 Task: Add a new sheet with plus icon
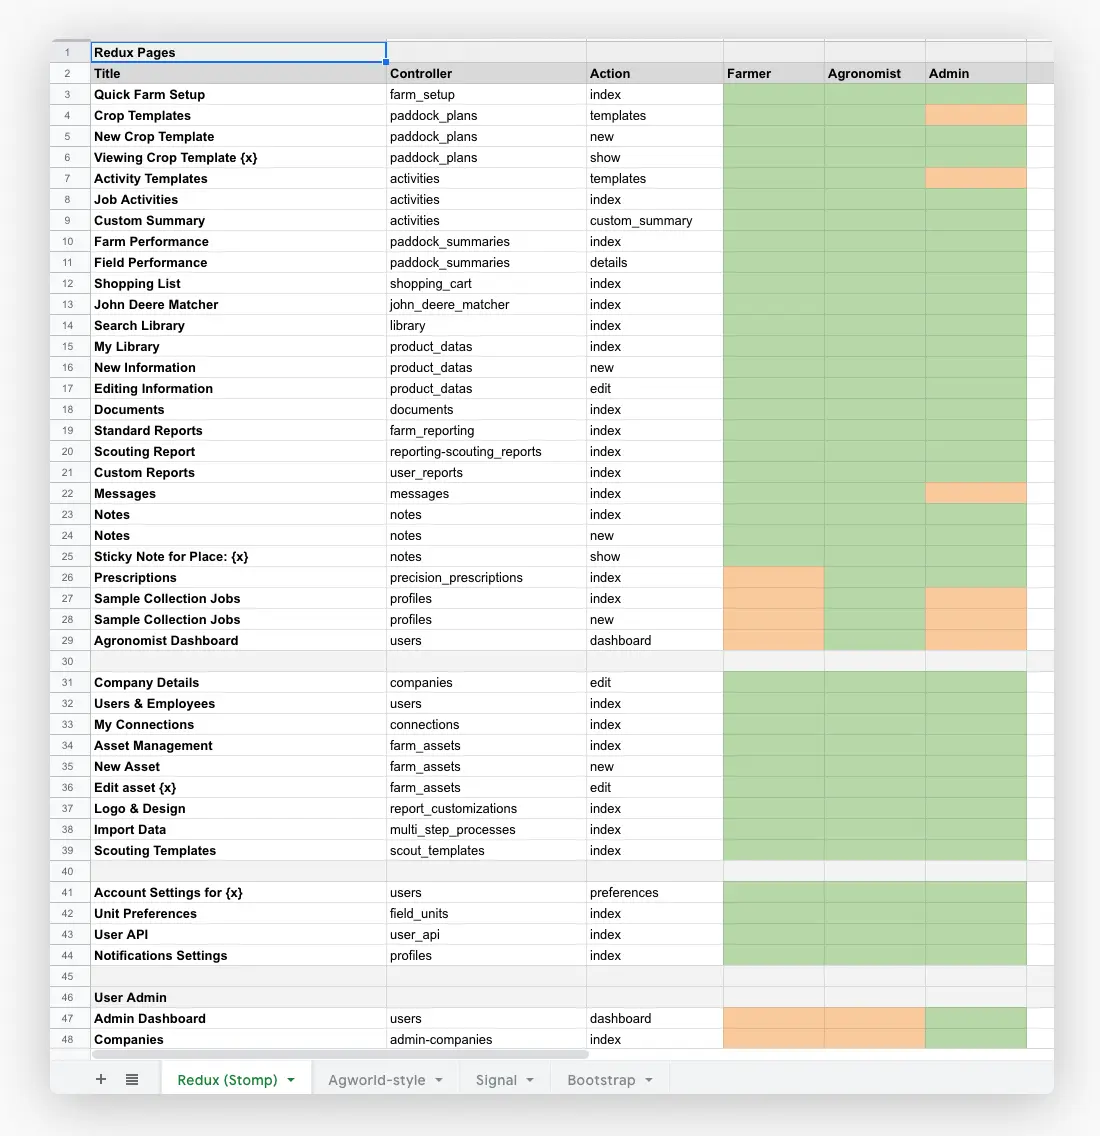pos(101,1079)
